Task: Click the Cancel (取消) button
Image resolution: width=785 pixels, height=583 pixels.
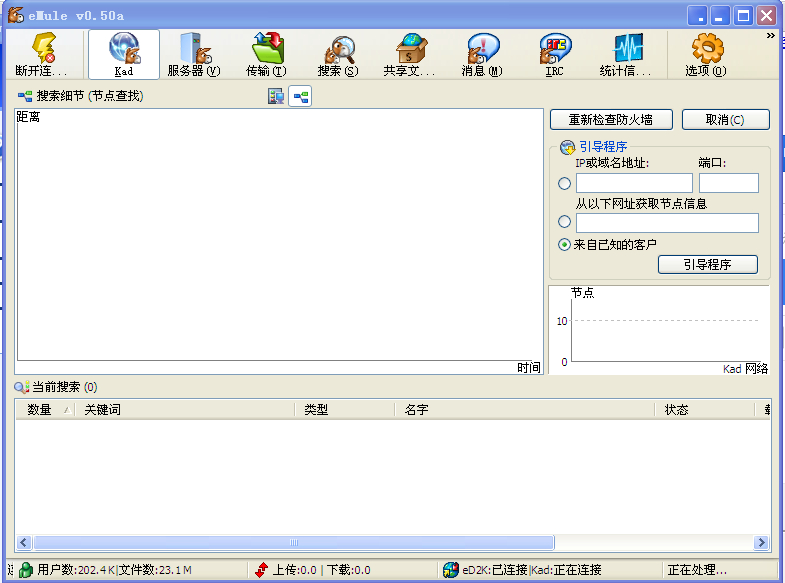Action: [725, 120]
